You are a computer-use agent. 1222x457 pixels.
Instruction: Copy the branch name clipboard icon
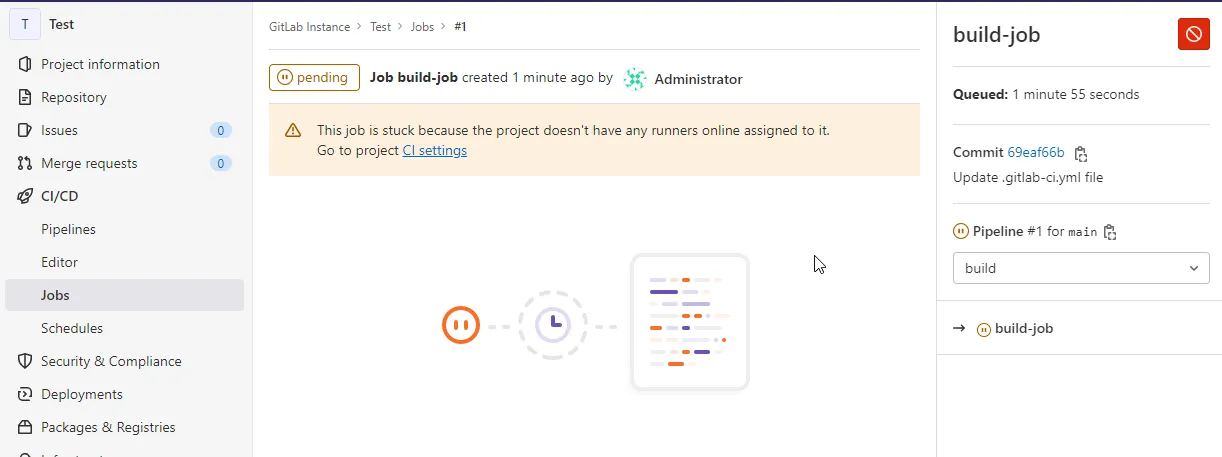(1109, 232)
